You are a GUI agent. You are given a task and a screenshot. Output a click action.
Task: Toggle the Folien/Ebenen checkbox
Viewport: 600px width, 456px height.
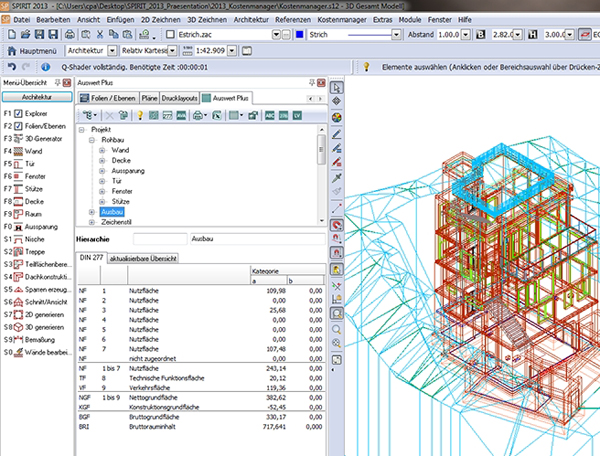coord(19,127)
